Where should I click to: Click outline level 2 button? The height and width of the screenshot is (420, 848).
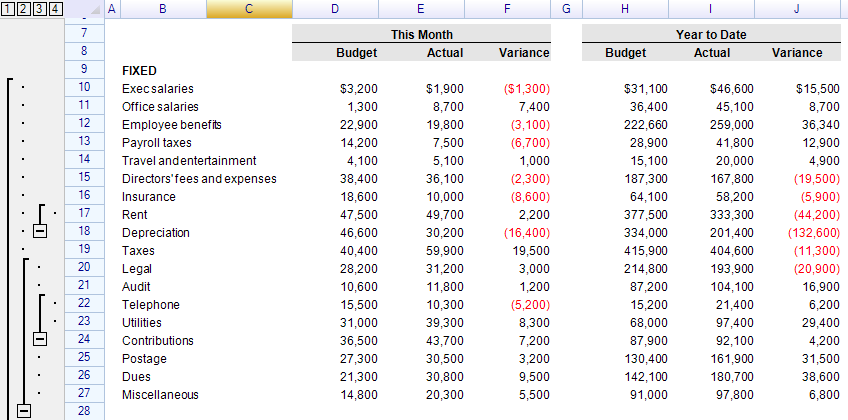(x=23, y=9)
